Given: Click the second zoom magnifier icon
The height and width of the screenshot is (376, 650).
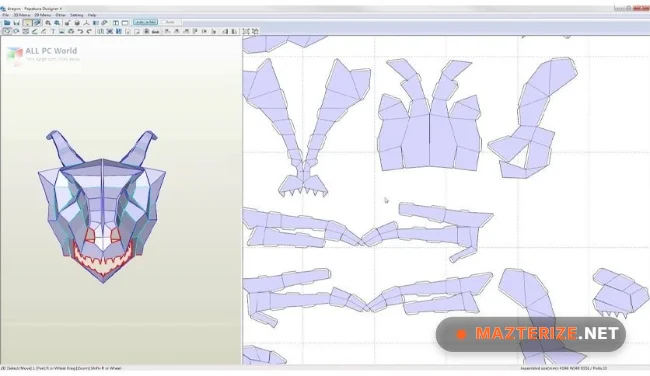Looking at the screenshot, I should (57, 22).
